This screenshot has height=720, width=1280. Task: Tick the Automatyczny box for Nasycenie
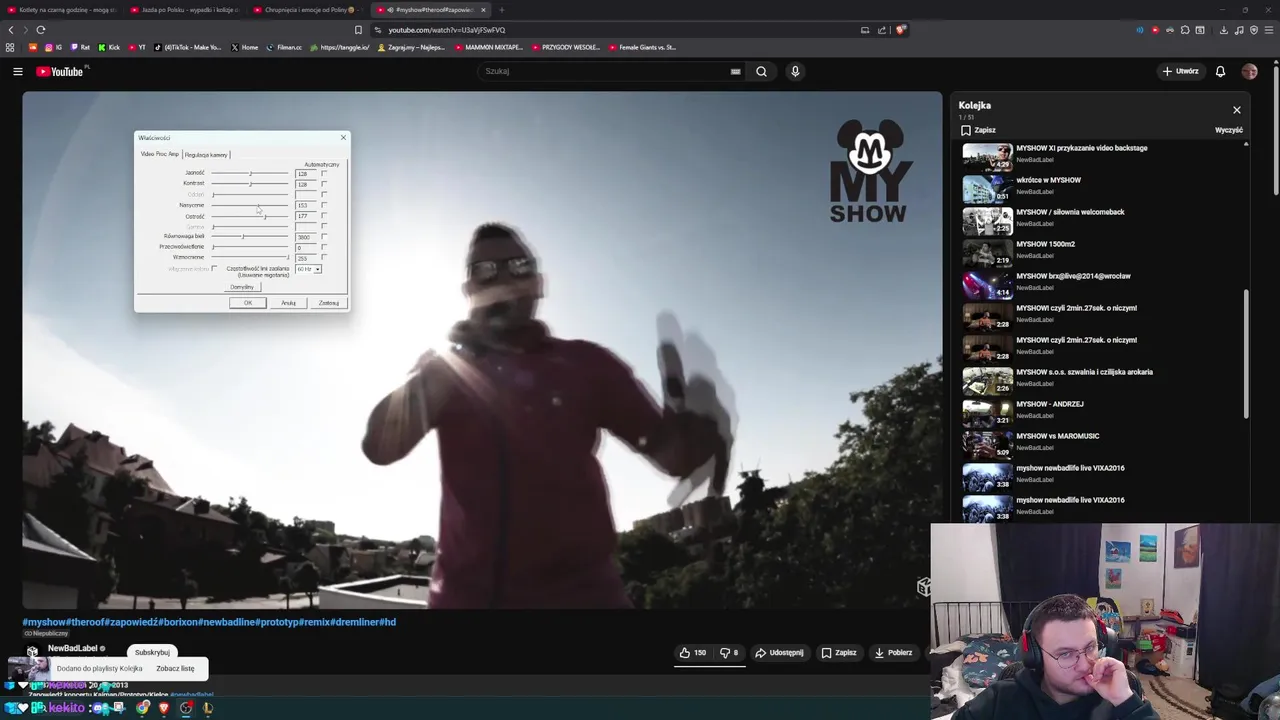324,205
